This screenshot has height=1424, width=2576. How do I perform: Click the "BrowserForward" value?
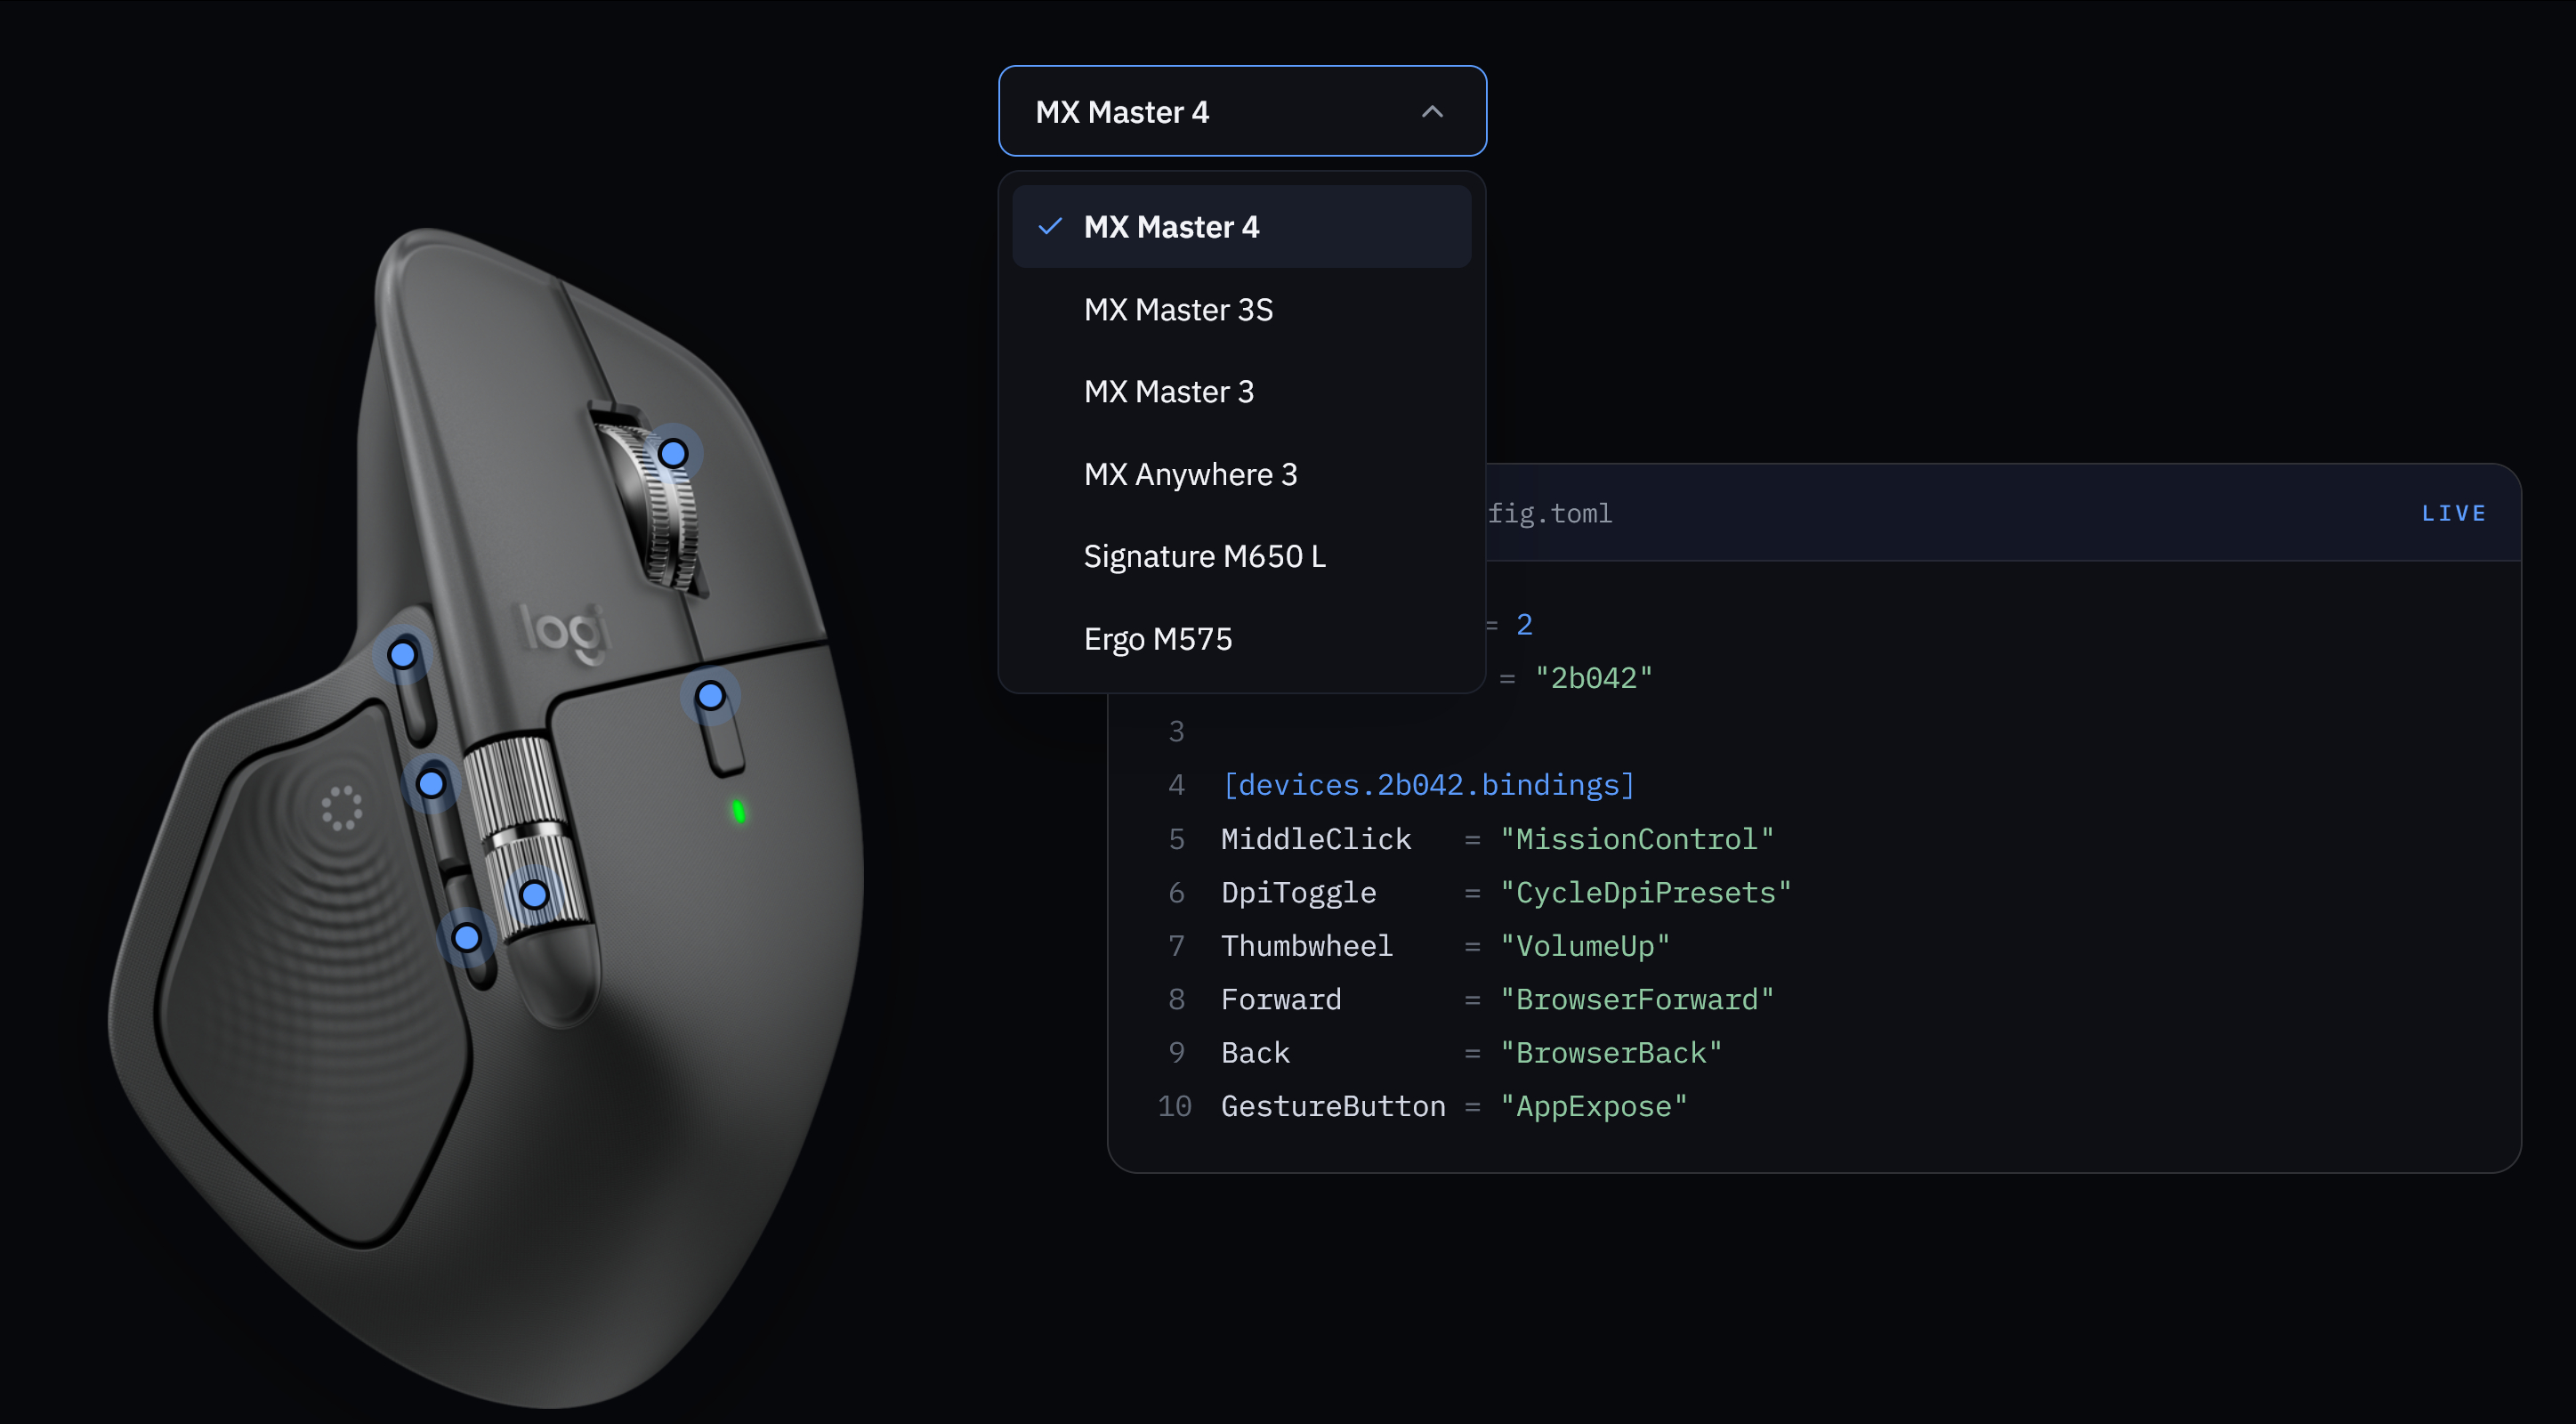(x=1637, y=999)
